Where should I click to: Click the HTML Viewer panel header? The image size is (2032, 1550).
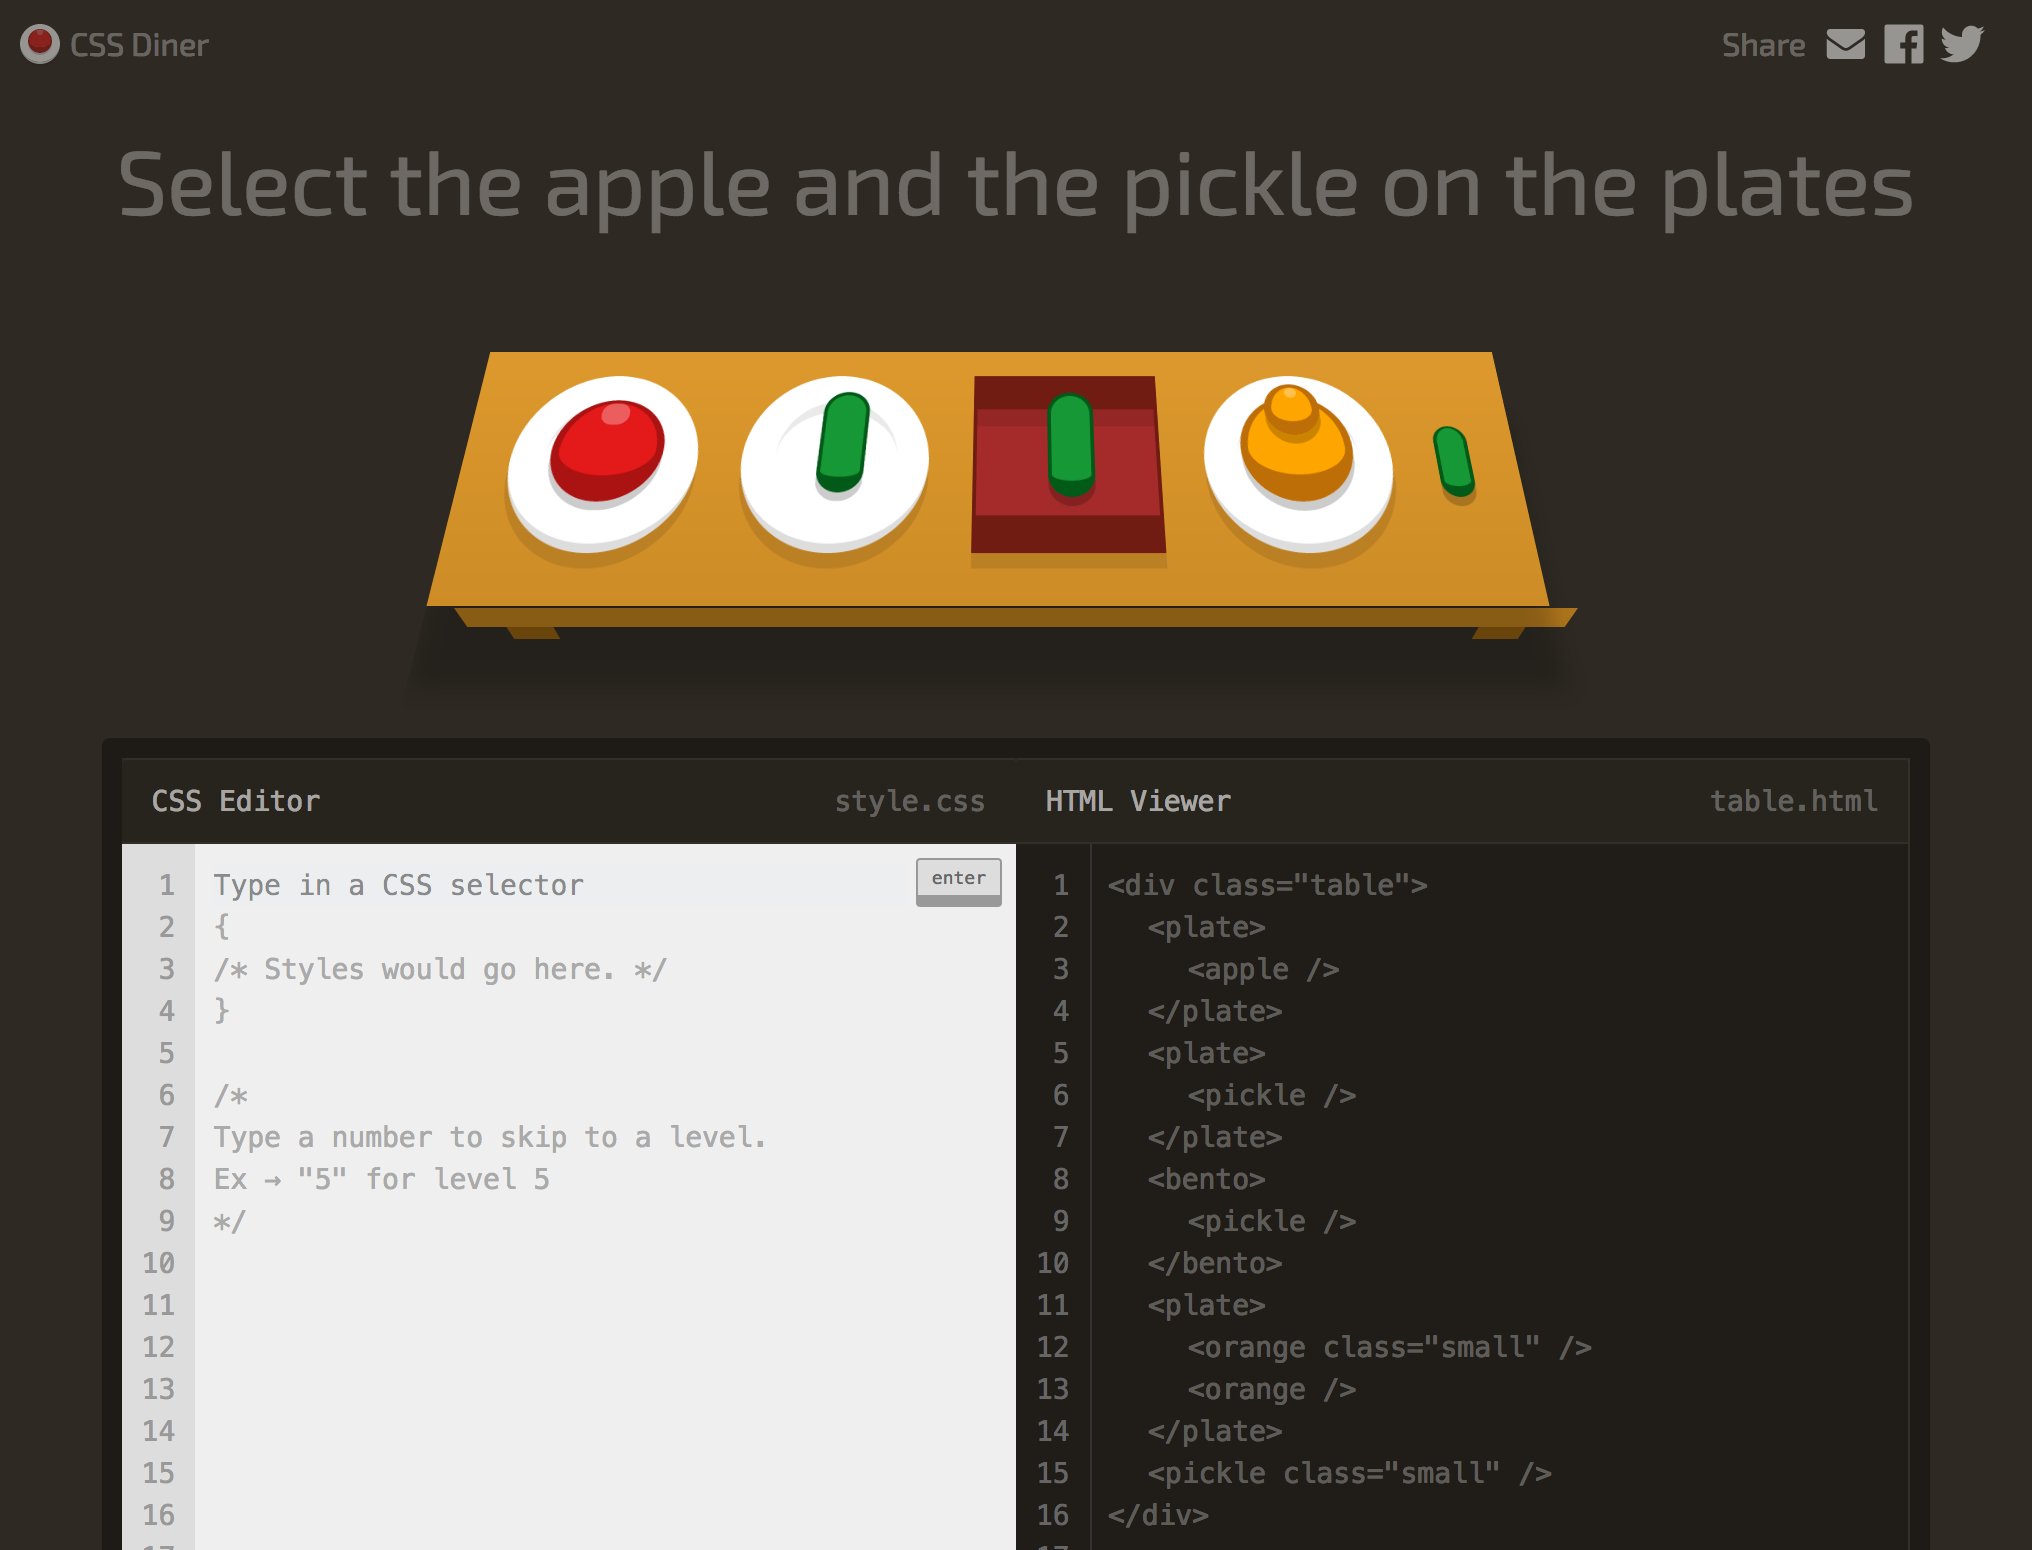(1139, 800)
